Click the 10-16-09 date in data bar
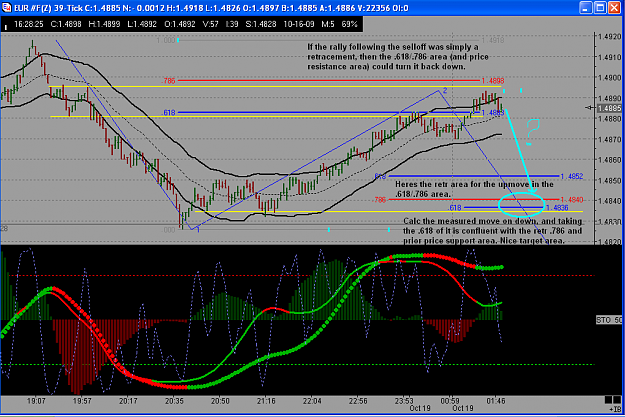 point(299,24)
